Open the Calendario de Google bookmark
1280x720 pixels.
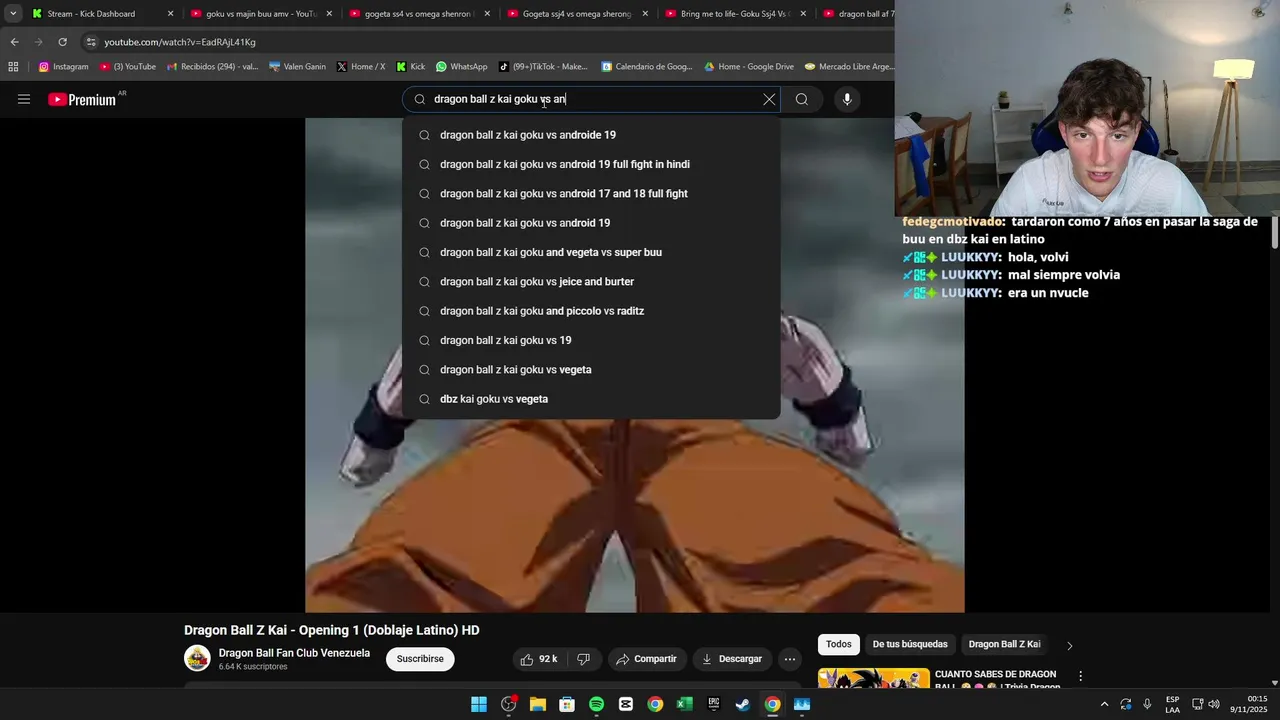coord(646,67)
